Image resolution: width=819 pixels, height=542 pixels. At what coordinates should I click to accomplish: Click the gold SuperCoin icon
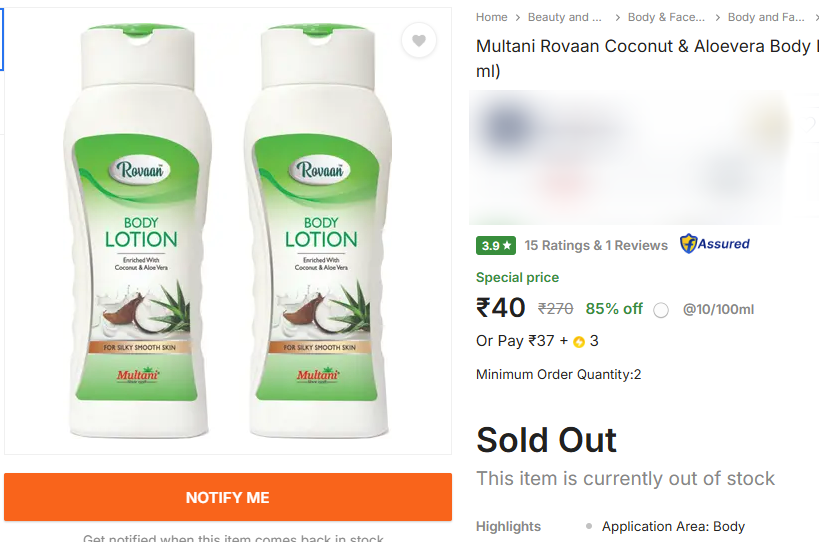tap(579, 342)
